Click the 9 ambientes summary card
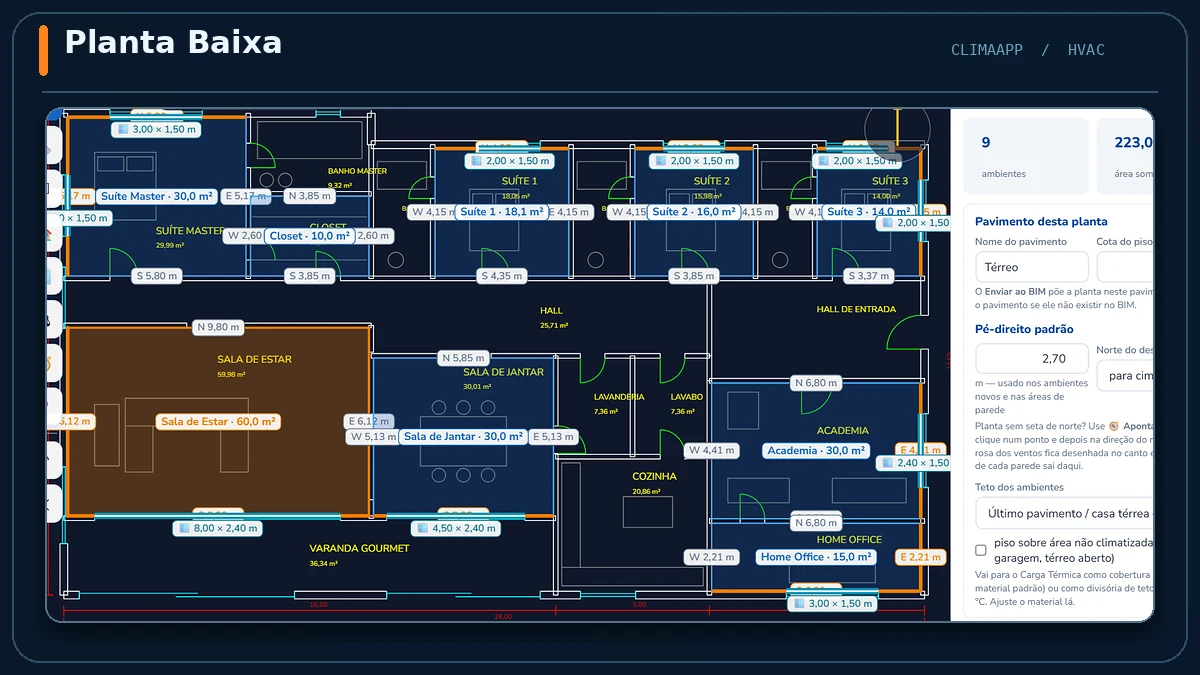 1026,156
